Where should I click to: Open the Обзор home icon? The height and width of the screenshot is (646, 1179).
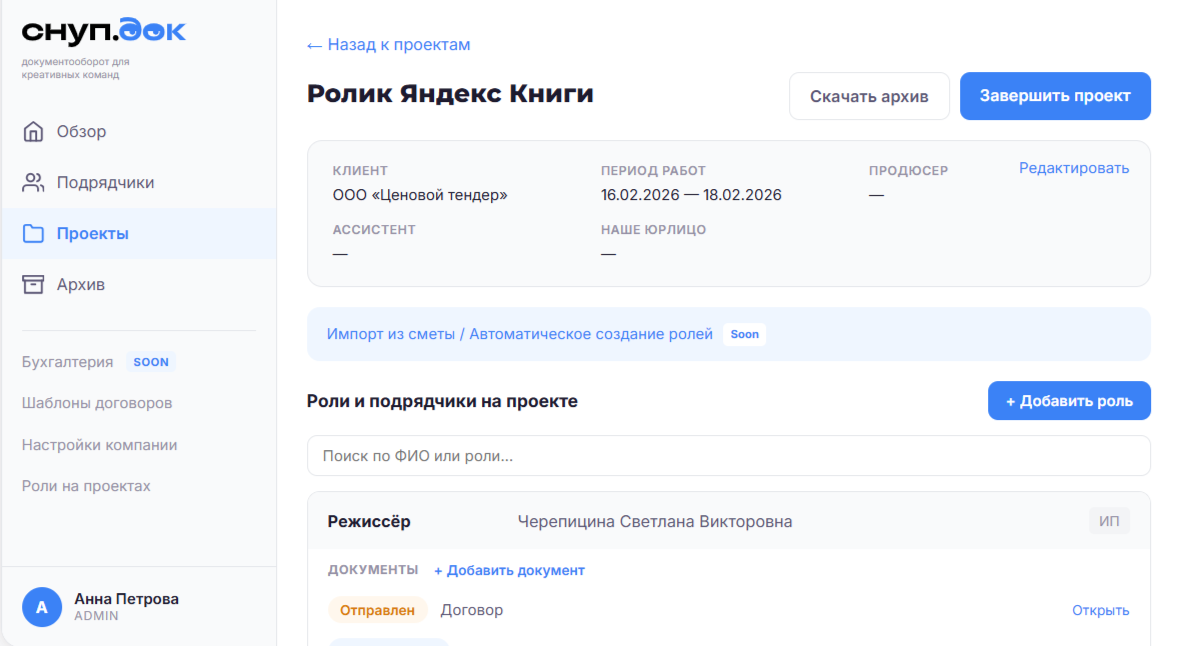[33, 131]
